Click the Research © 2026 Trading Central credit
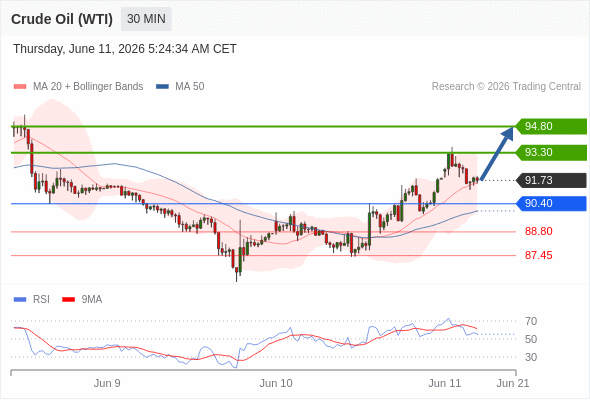 tap(506, 87)
